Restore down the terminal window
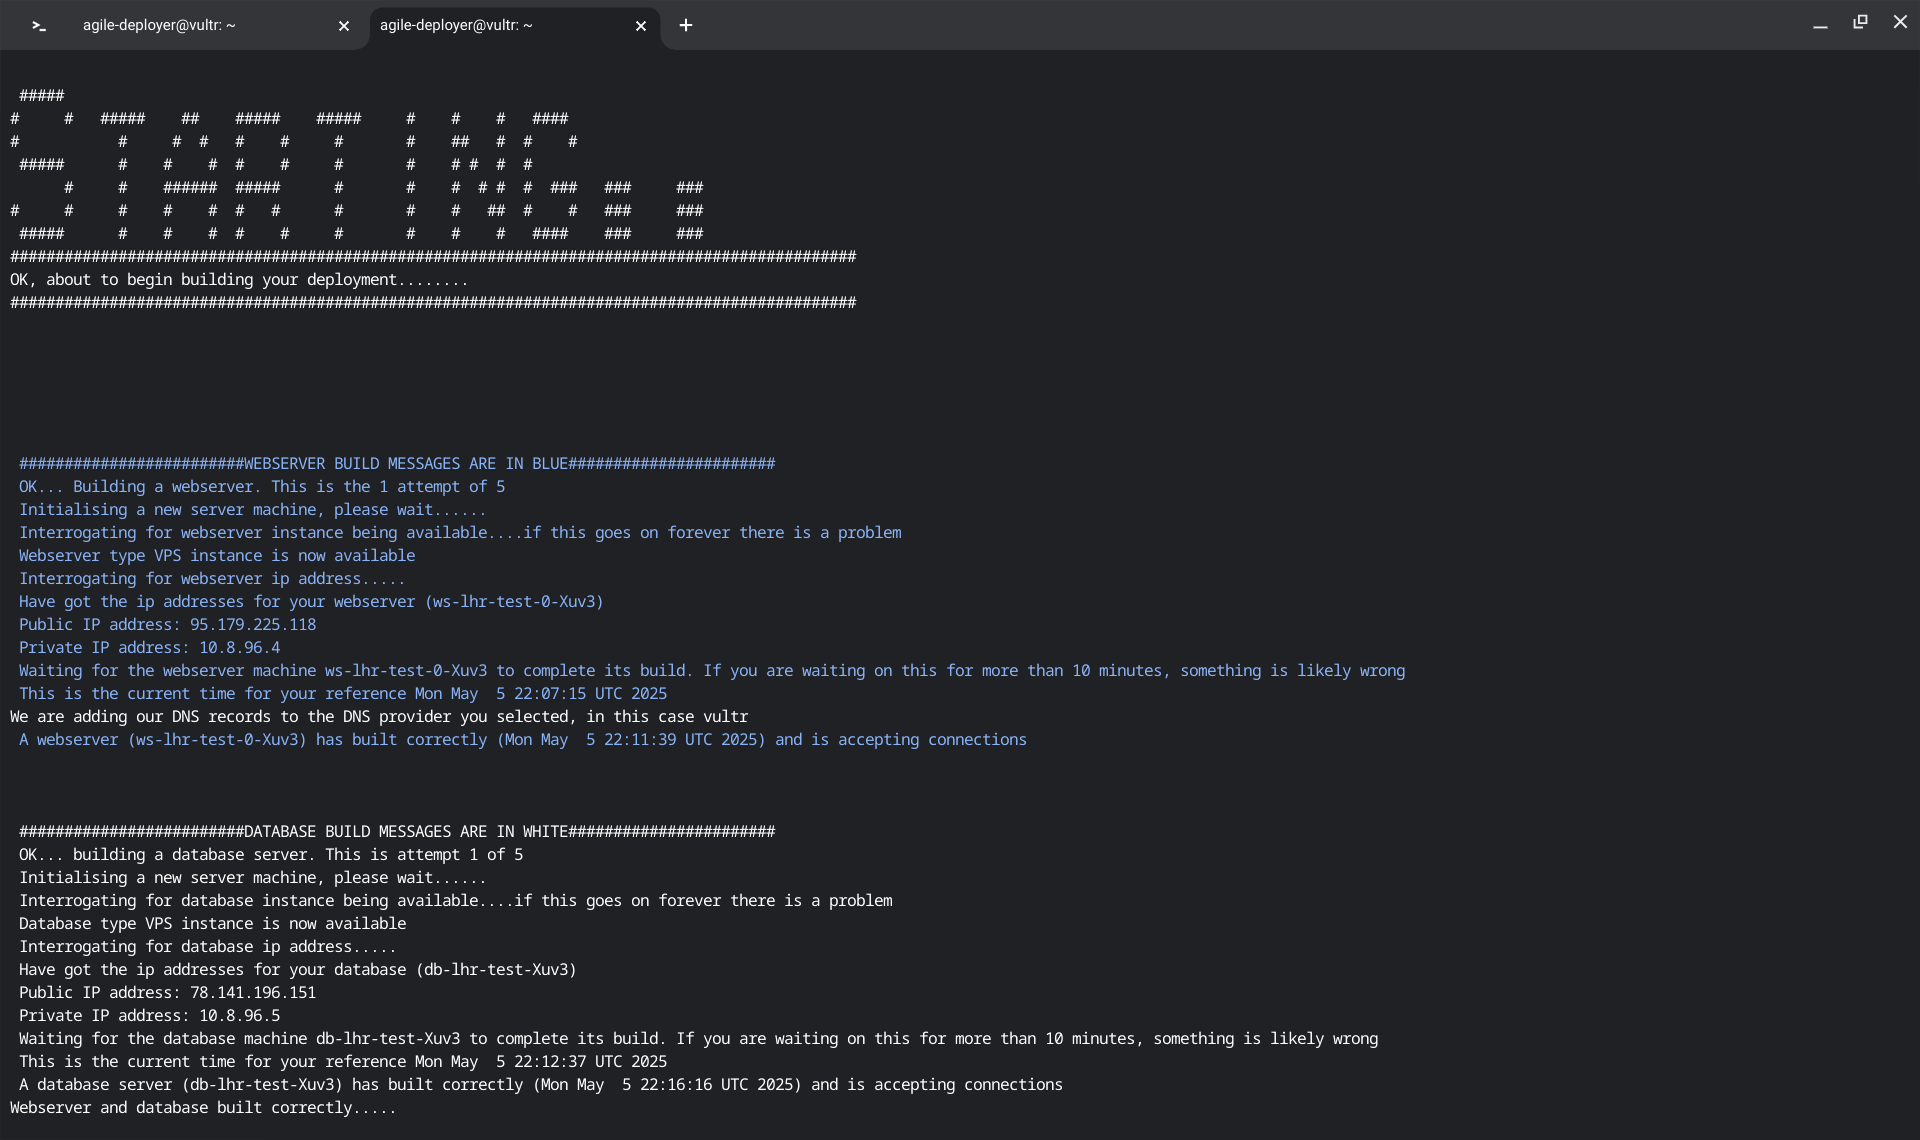This screenshot has width=1920, height=1140. [x=1860, y=22]
